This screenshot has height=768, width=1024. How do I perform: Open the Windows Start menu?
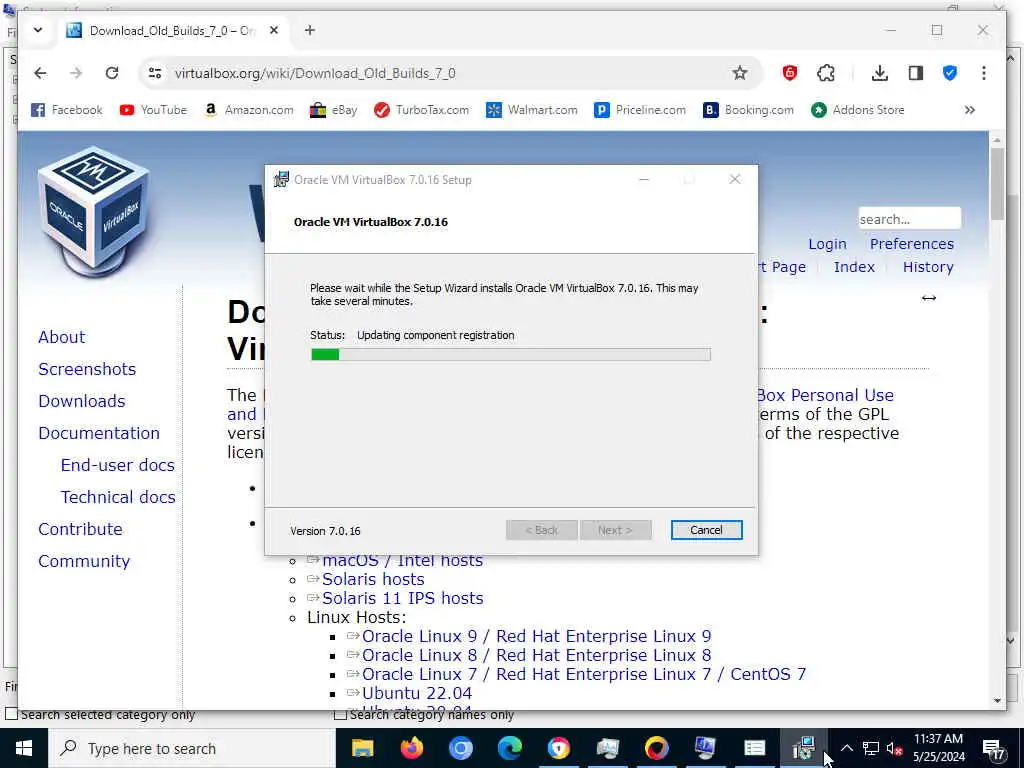pos(24,748)
